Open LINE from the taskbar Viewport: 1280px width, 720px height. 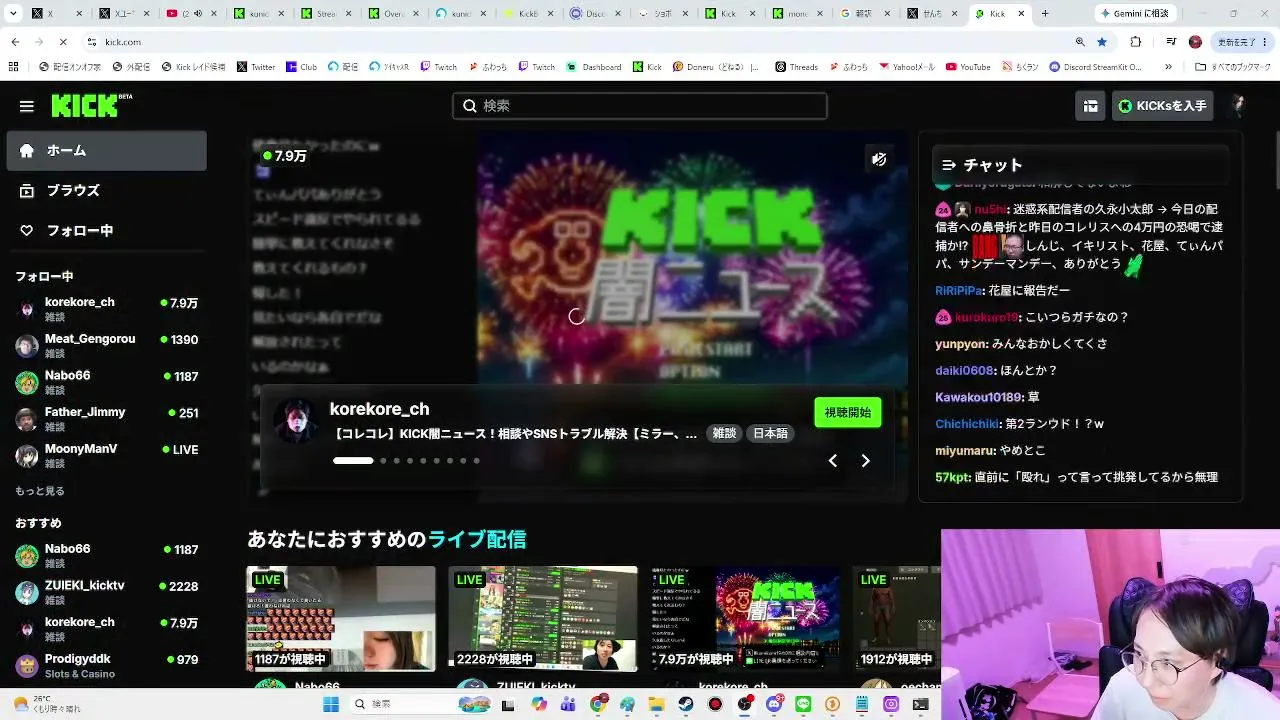coord(803,704)
